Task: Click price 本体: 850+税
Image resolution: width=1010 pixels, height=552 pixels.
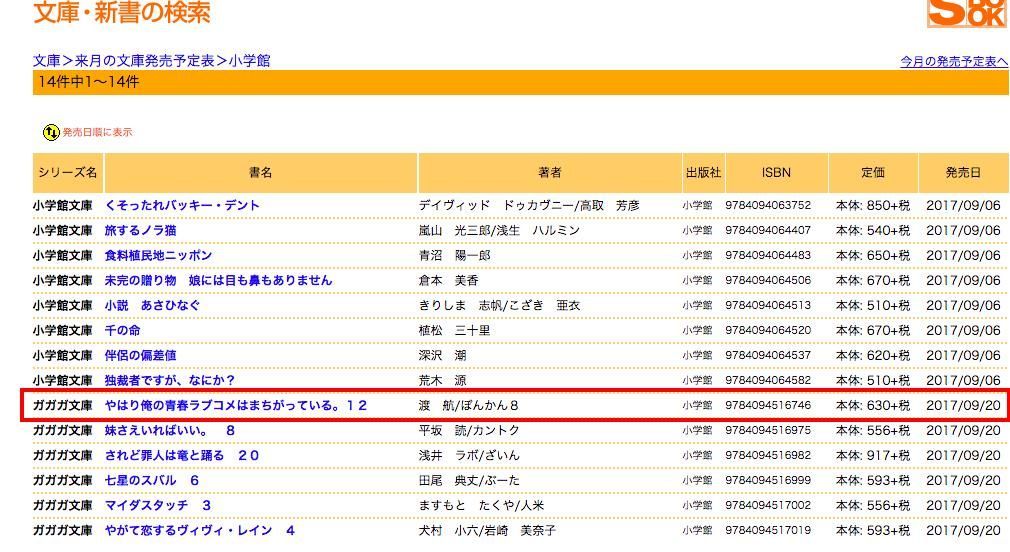Action: (x=873, y=205)
